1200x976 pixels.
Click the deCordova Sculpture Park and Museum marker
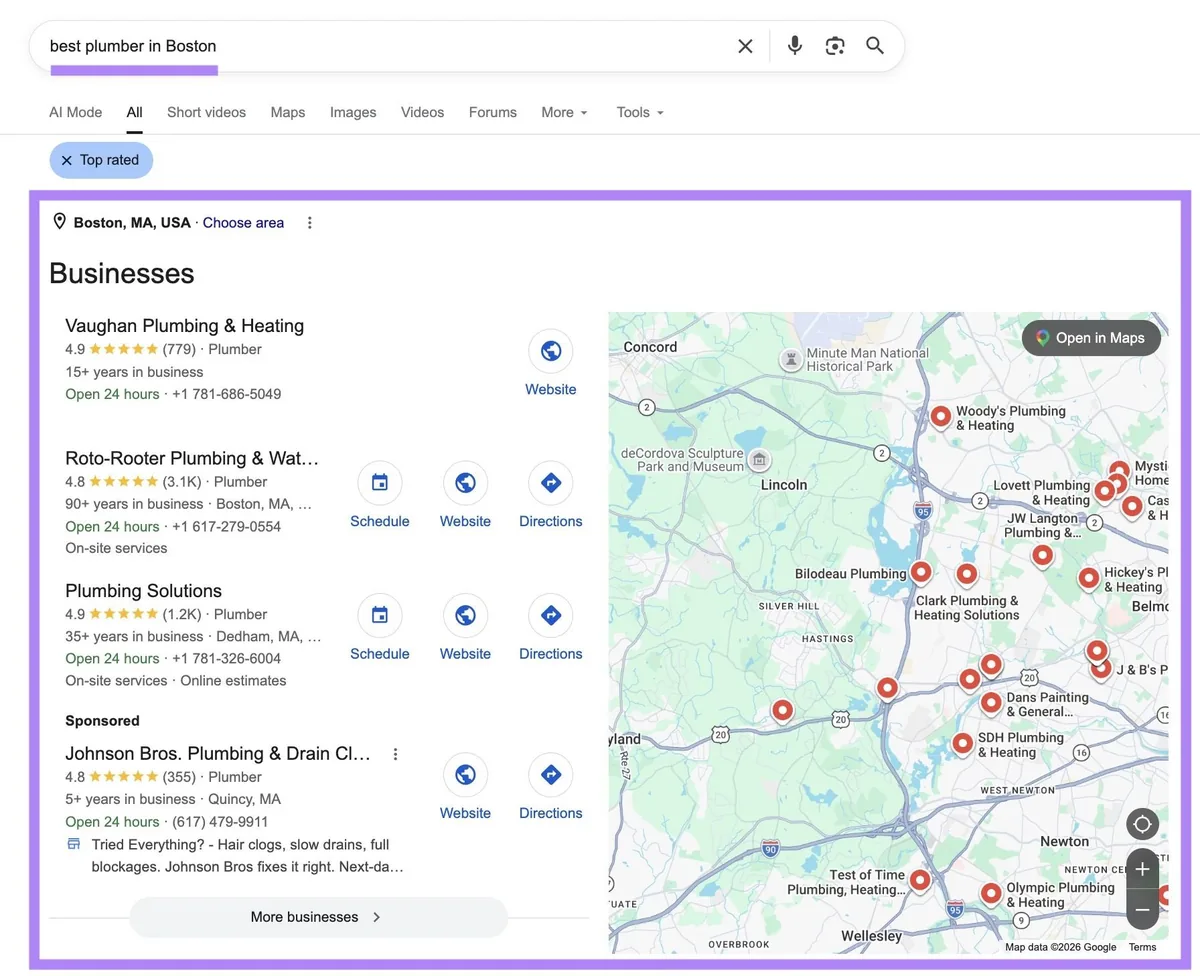[x=759, y=460]
